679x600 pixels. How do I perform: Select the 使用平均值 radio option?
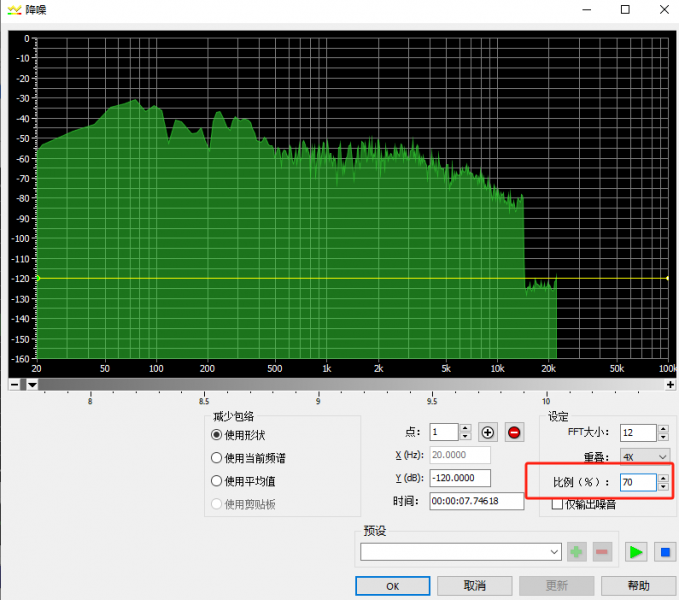coord(216,481)
